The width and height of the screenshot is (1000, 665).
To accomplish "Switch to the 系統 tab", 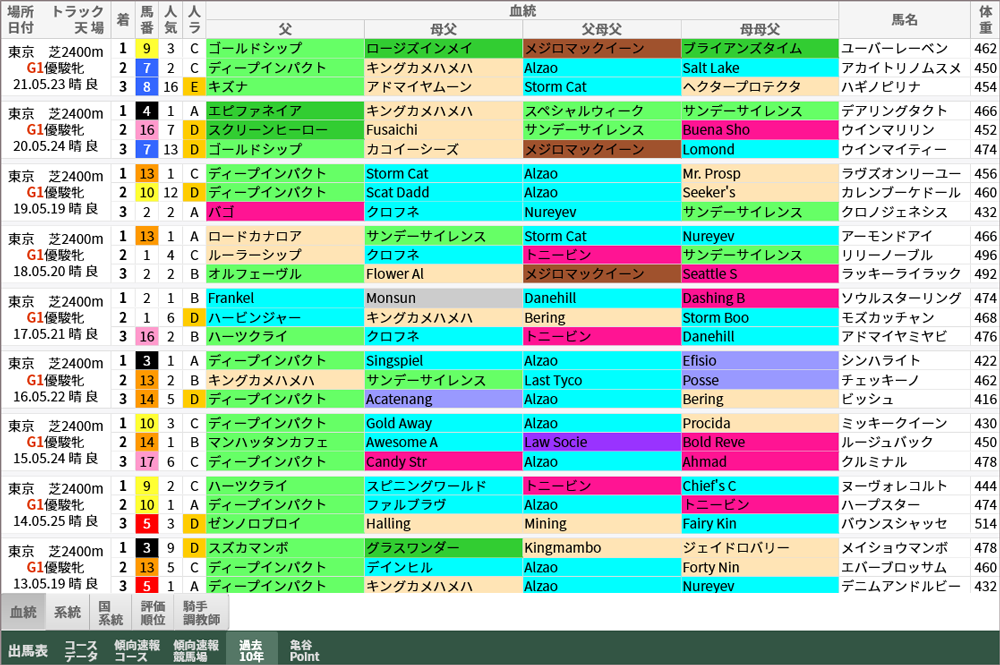I will [67, 612].
